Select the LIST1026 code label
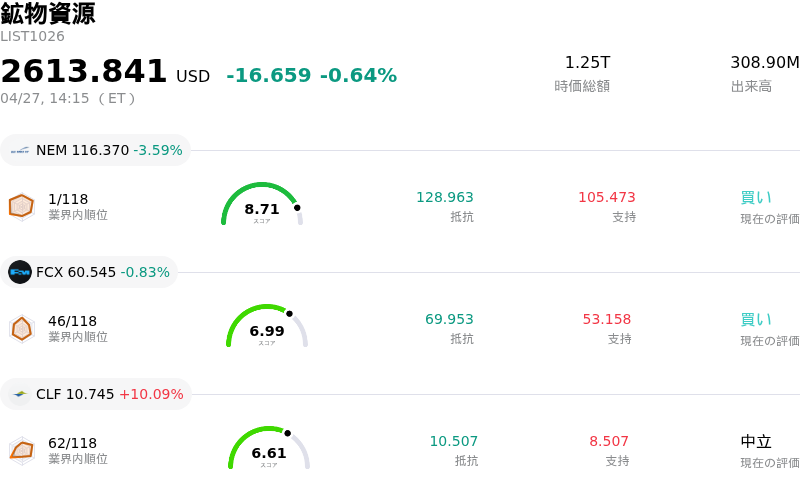800x488 pixels. [33, 36]
